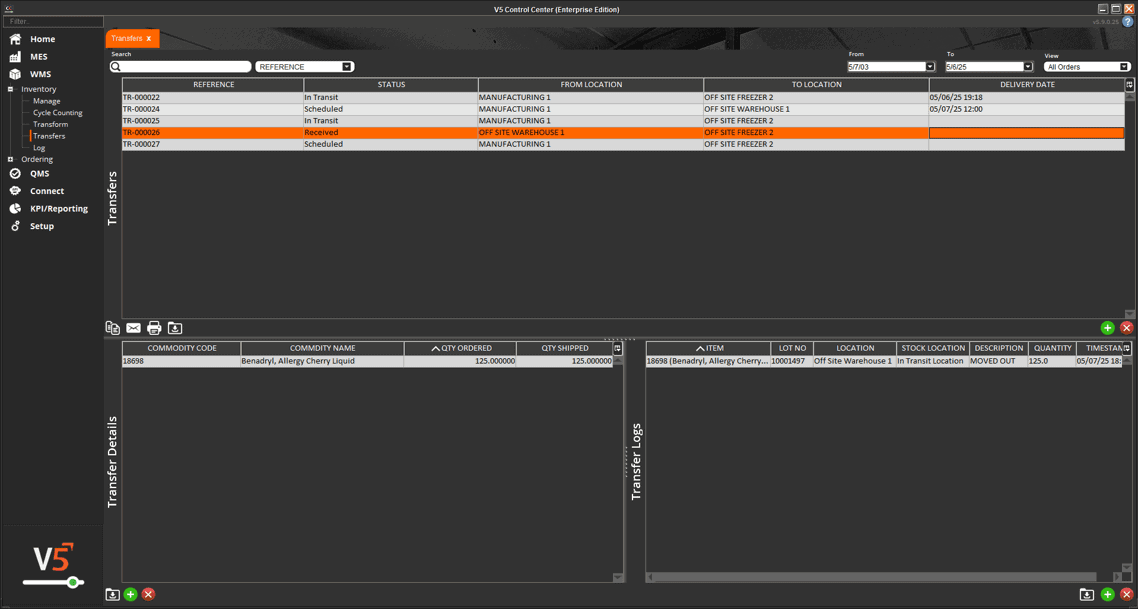Sort details by COMMODITY CODE header
Screen dimensions: 1138x609
(181, 348)
